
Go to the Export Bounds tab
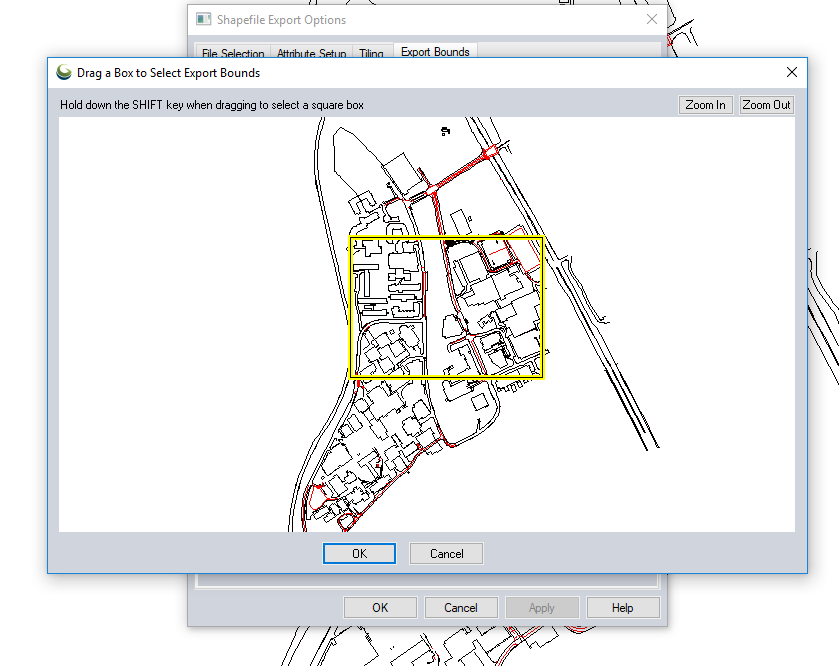pyautogui.click(x=435, y=52)
